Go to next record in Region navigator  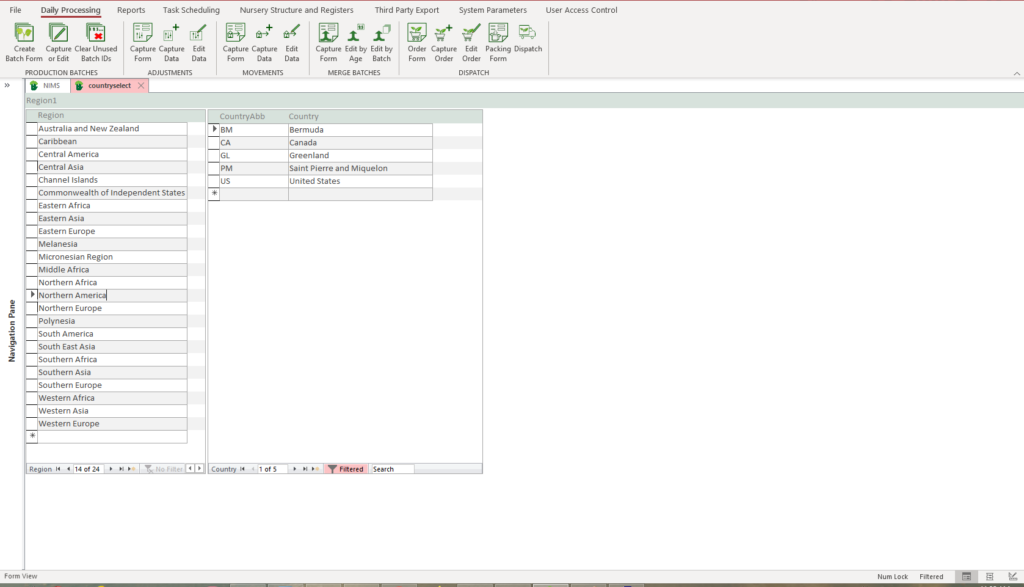[x=110, y=468]
